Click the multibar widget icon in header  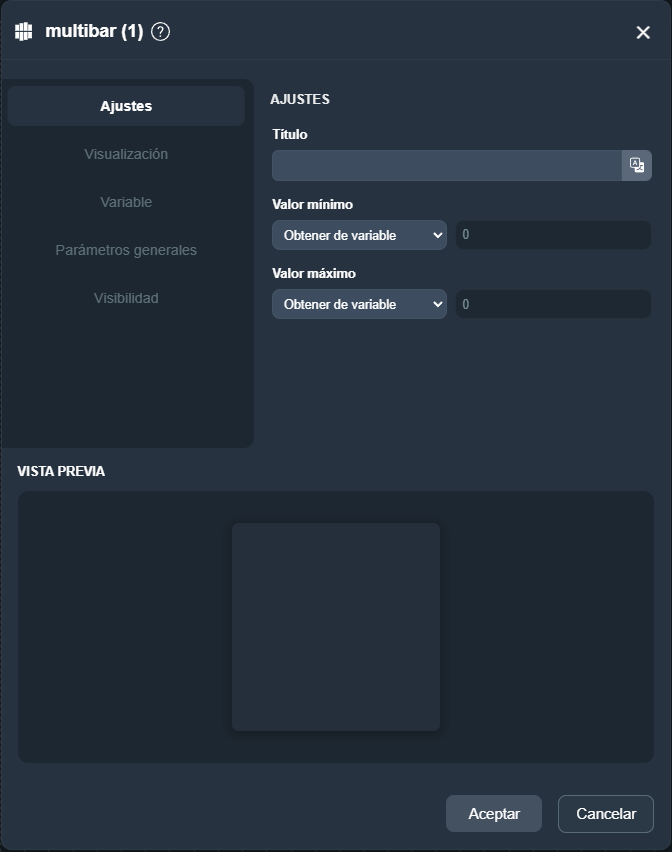(24, 32)
